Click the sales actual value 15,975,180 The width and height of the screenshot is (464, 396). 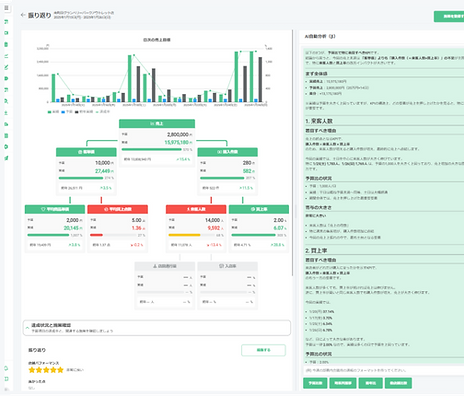pos(177,142)
